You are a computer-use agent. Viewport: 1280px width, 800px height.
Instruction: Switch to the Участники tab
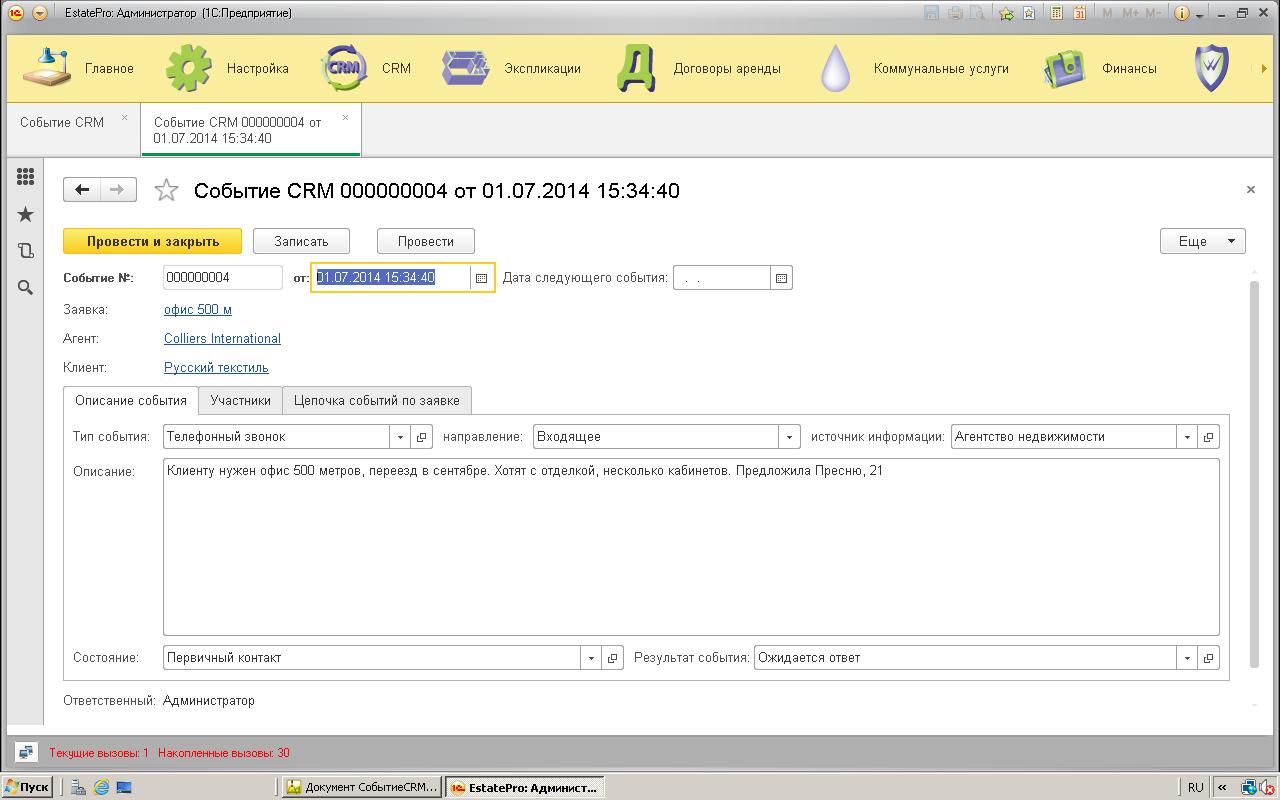click(x=240, y=400)
